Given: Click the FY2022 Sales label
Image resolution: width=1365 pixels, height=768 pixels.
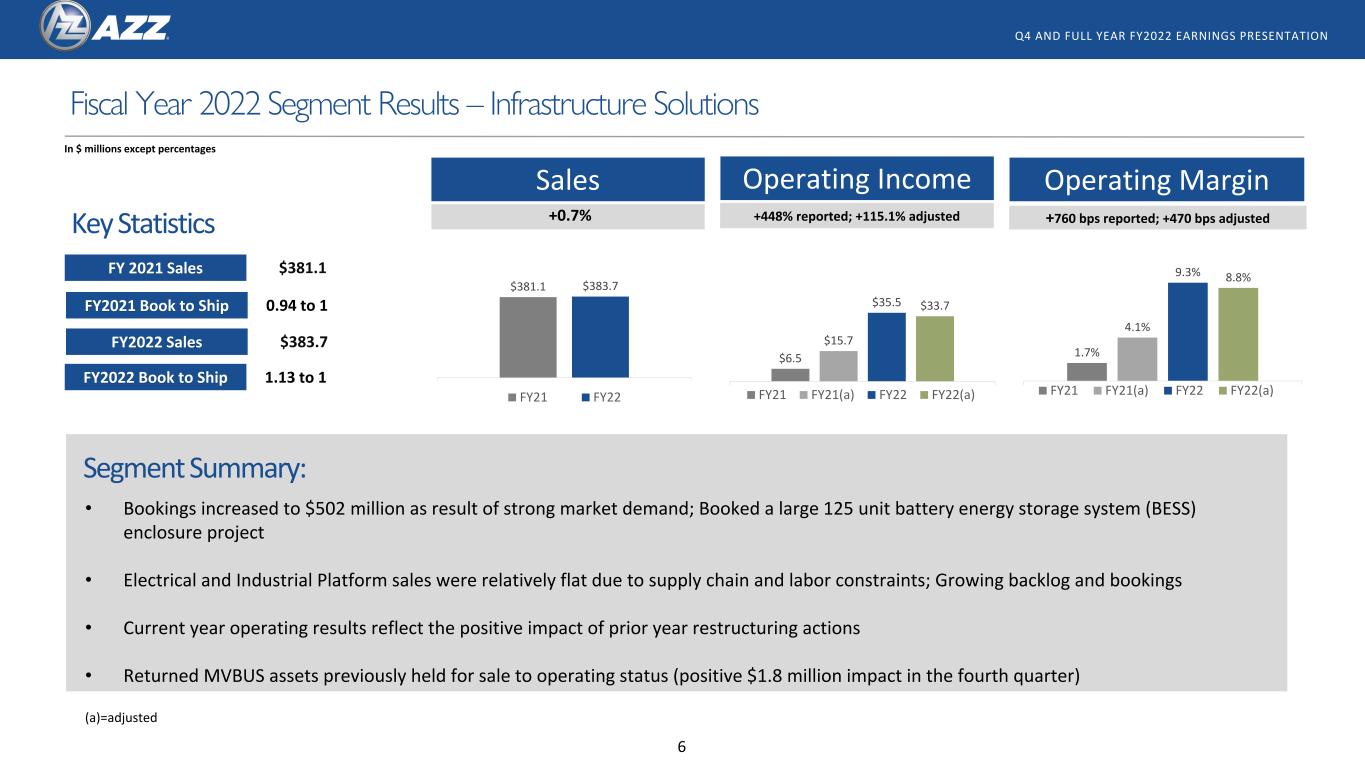Looking at the screenshot, I should point(155,342).
